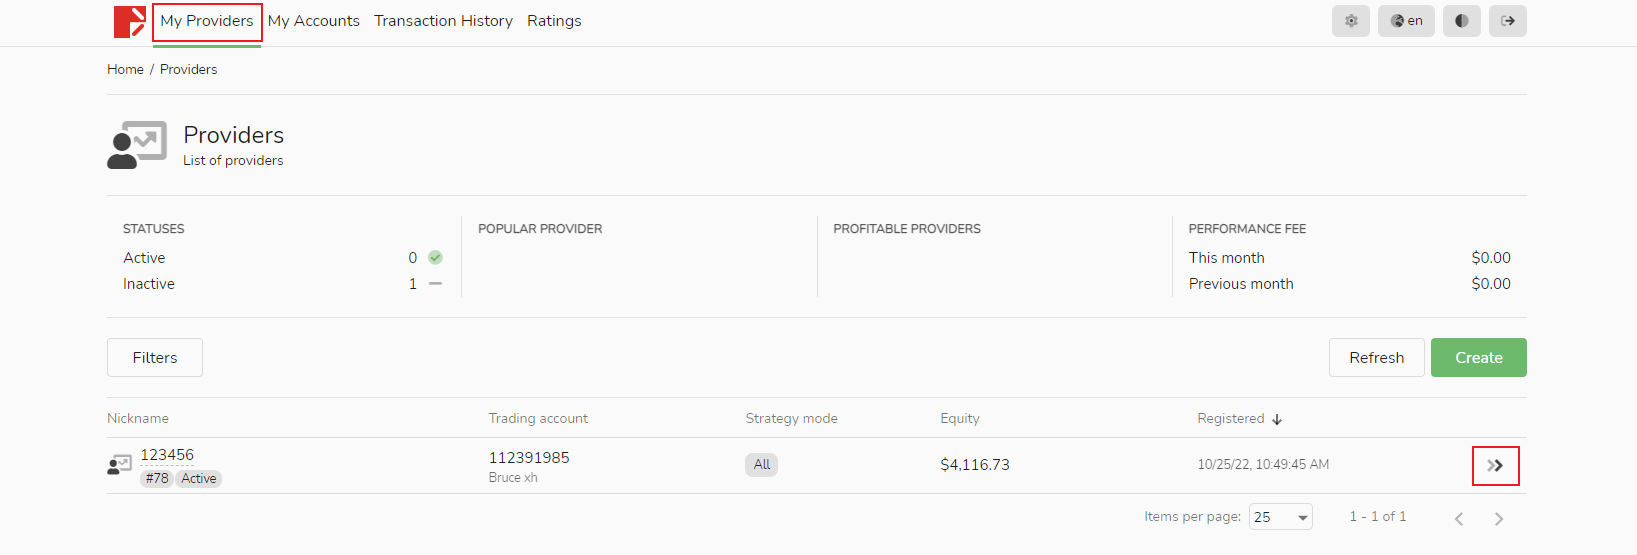
Task: Sort by the Registered column arrow
Action: pos(1277,420)
